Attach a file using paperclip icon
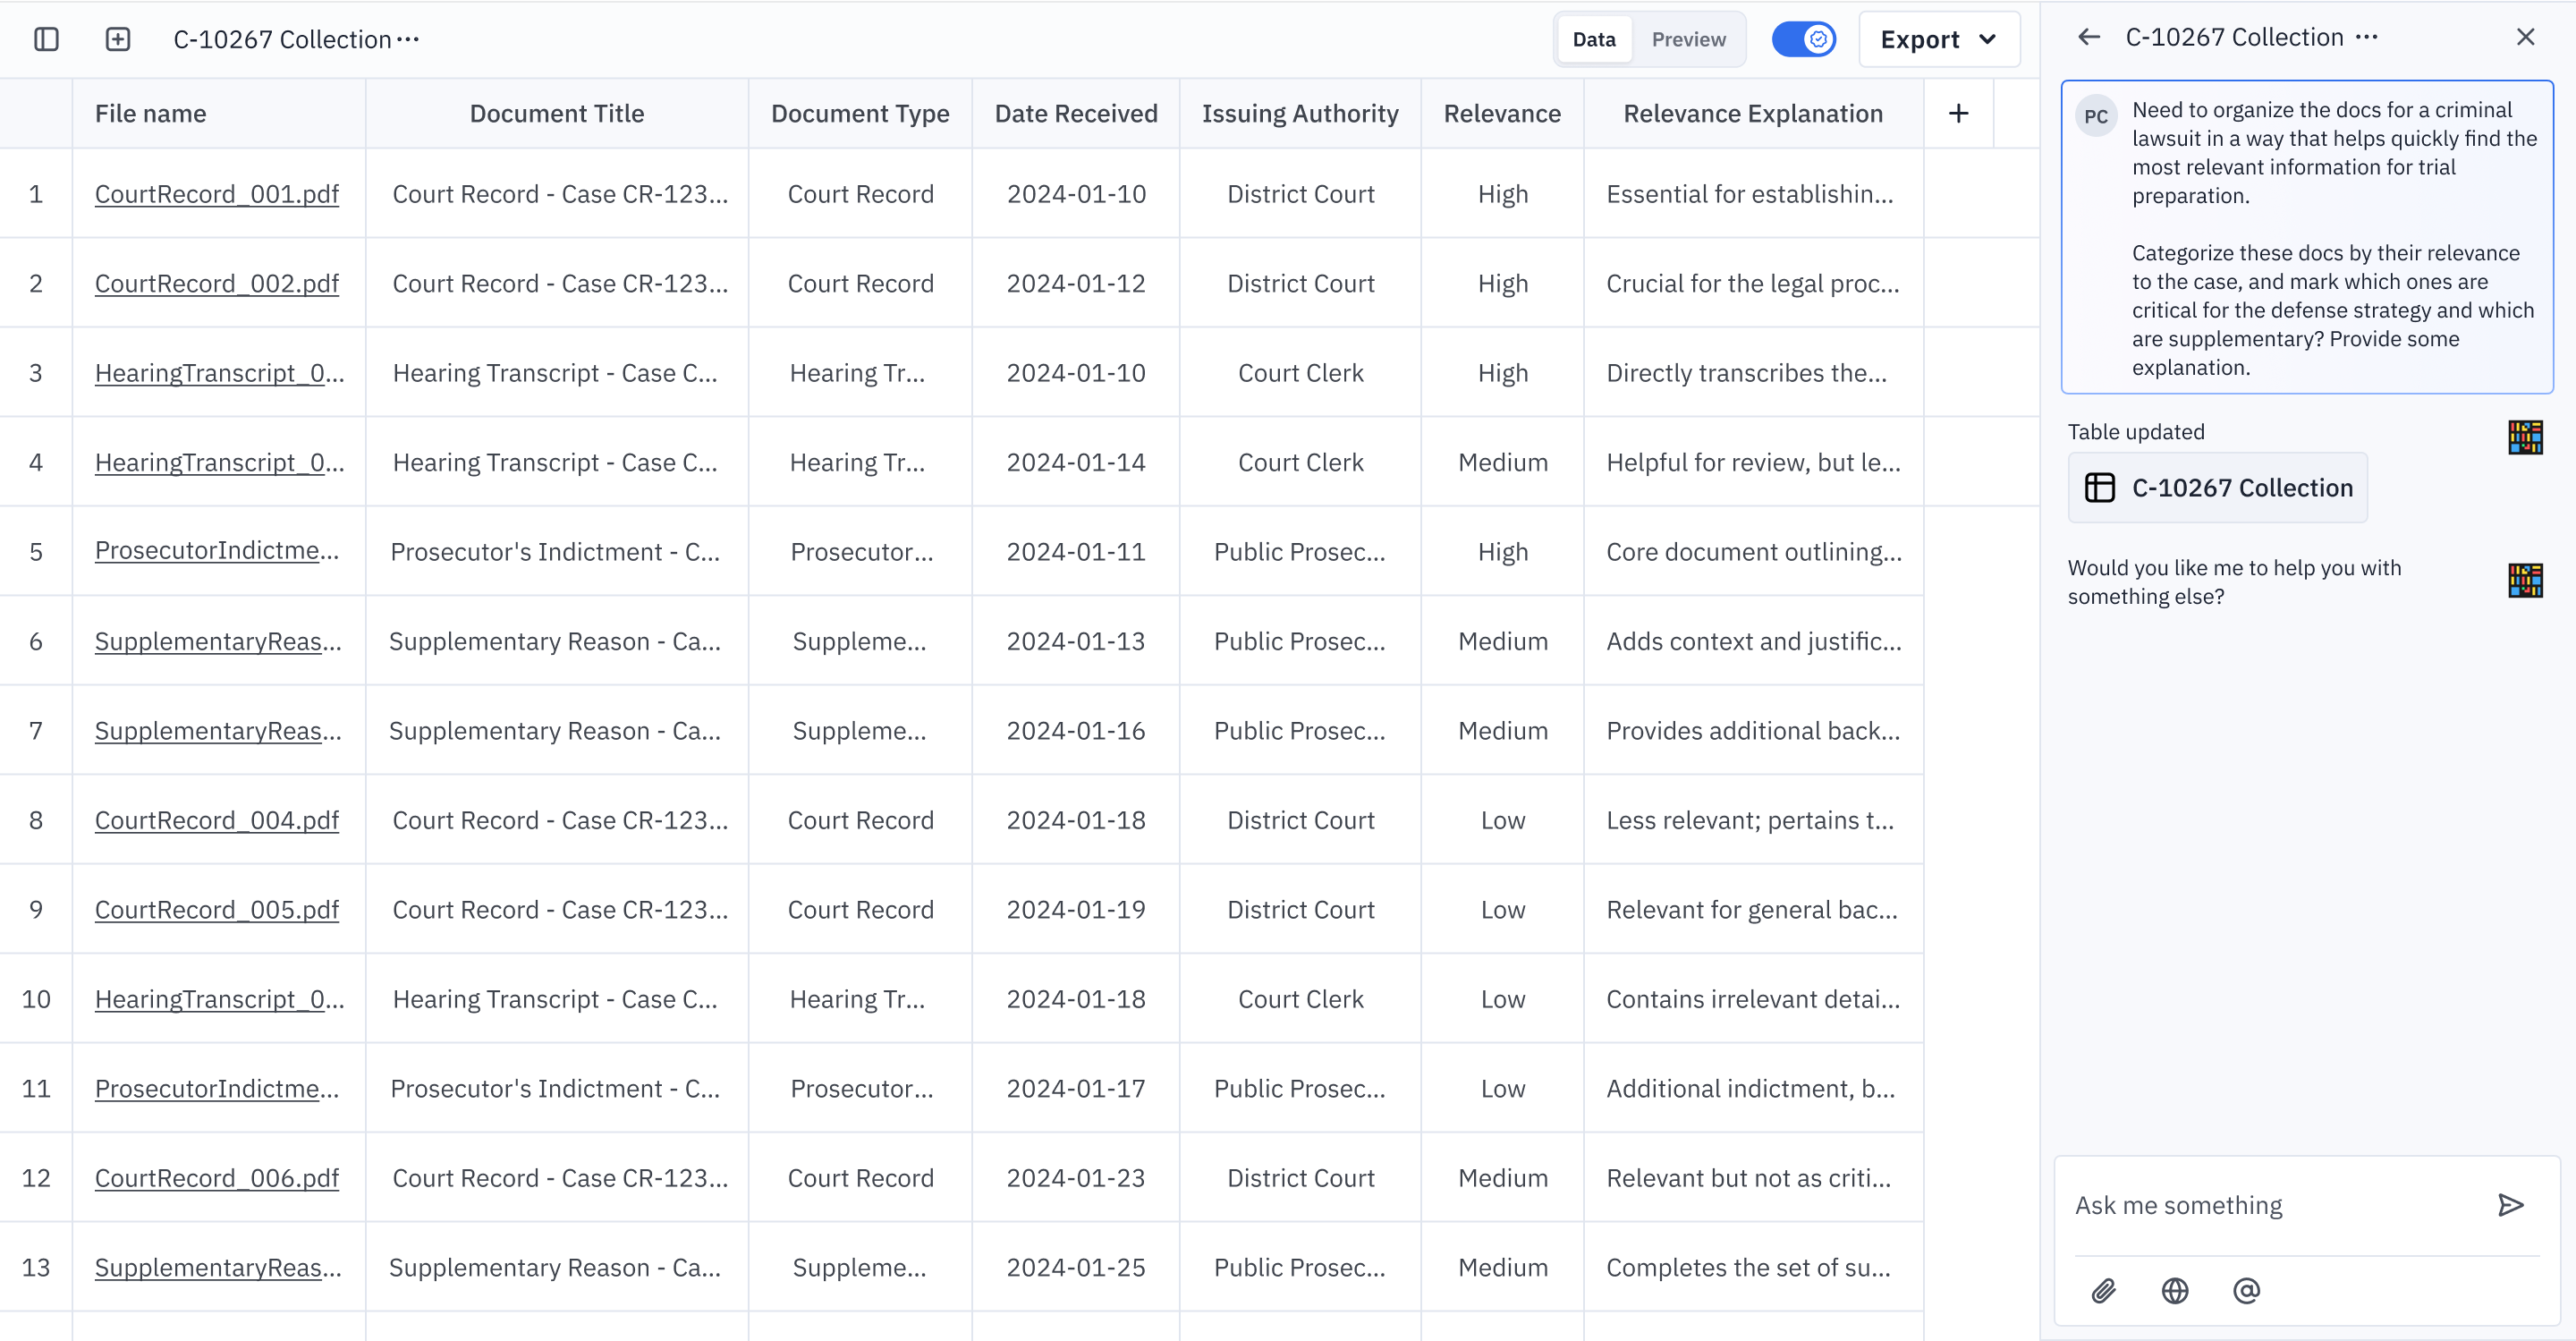Viewport: 2576px width, 1341px height. 2103,1290
